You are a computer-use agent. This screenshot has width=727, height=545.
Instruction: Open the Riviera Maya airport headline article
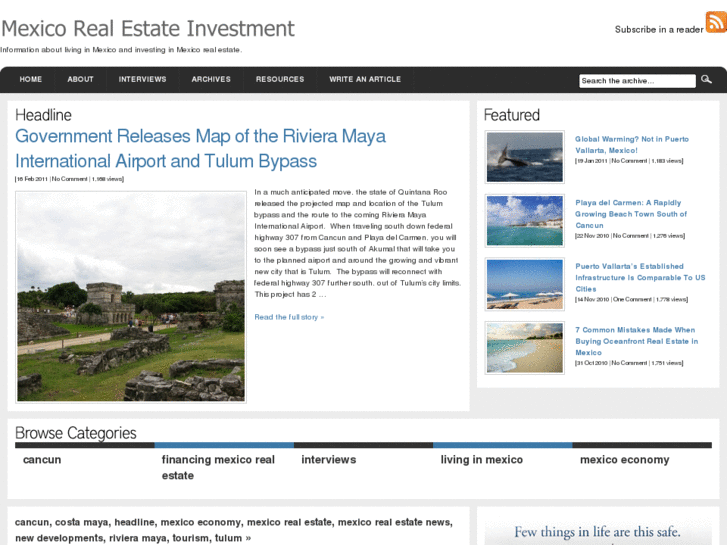(x=200, y=148)
